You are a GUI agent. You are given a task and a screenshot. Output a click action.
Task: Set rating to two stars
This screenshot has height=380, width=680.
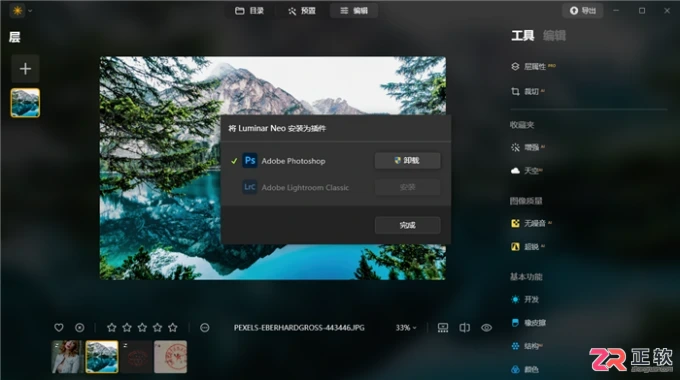point(127,328)
